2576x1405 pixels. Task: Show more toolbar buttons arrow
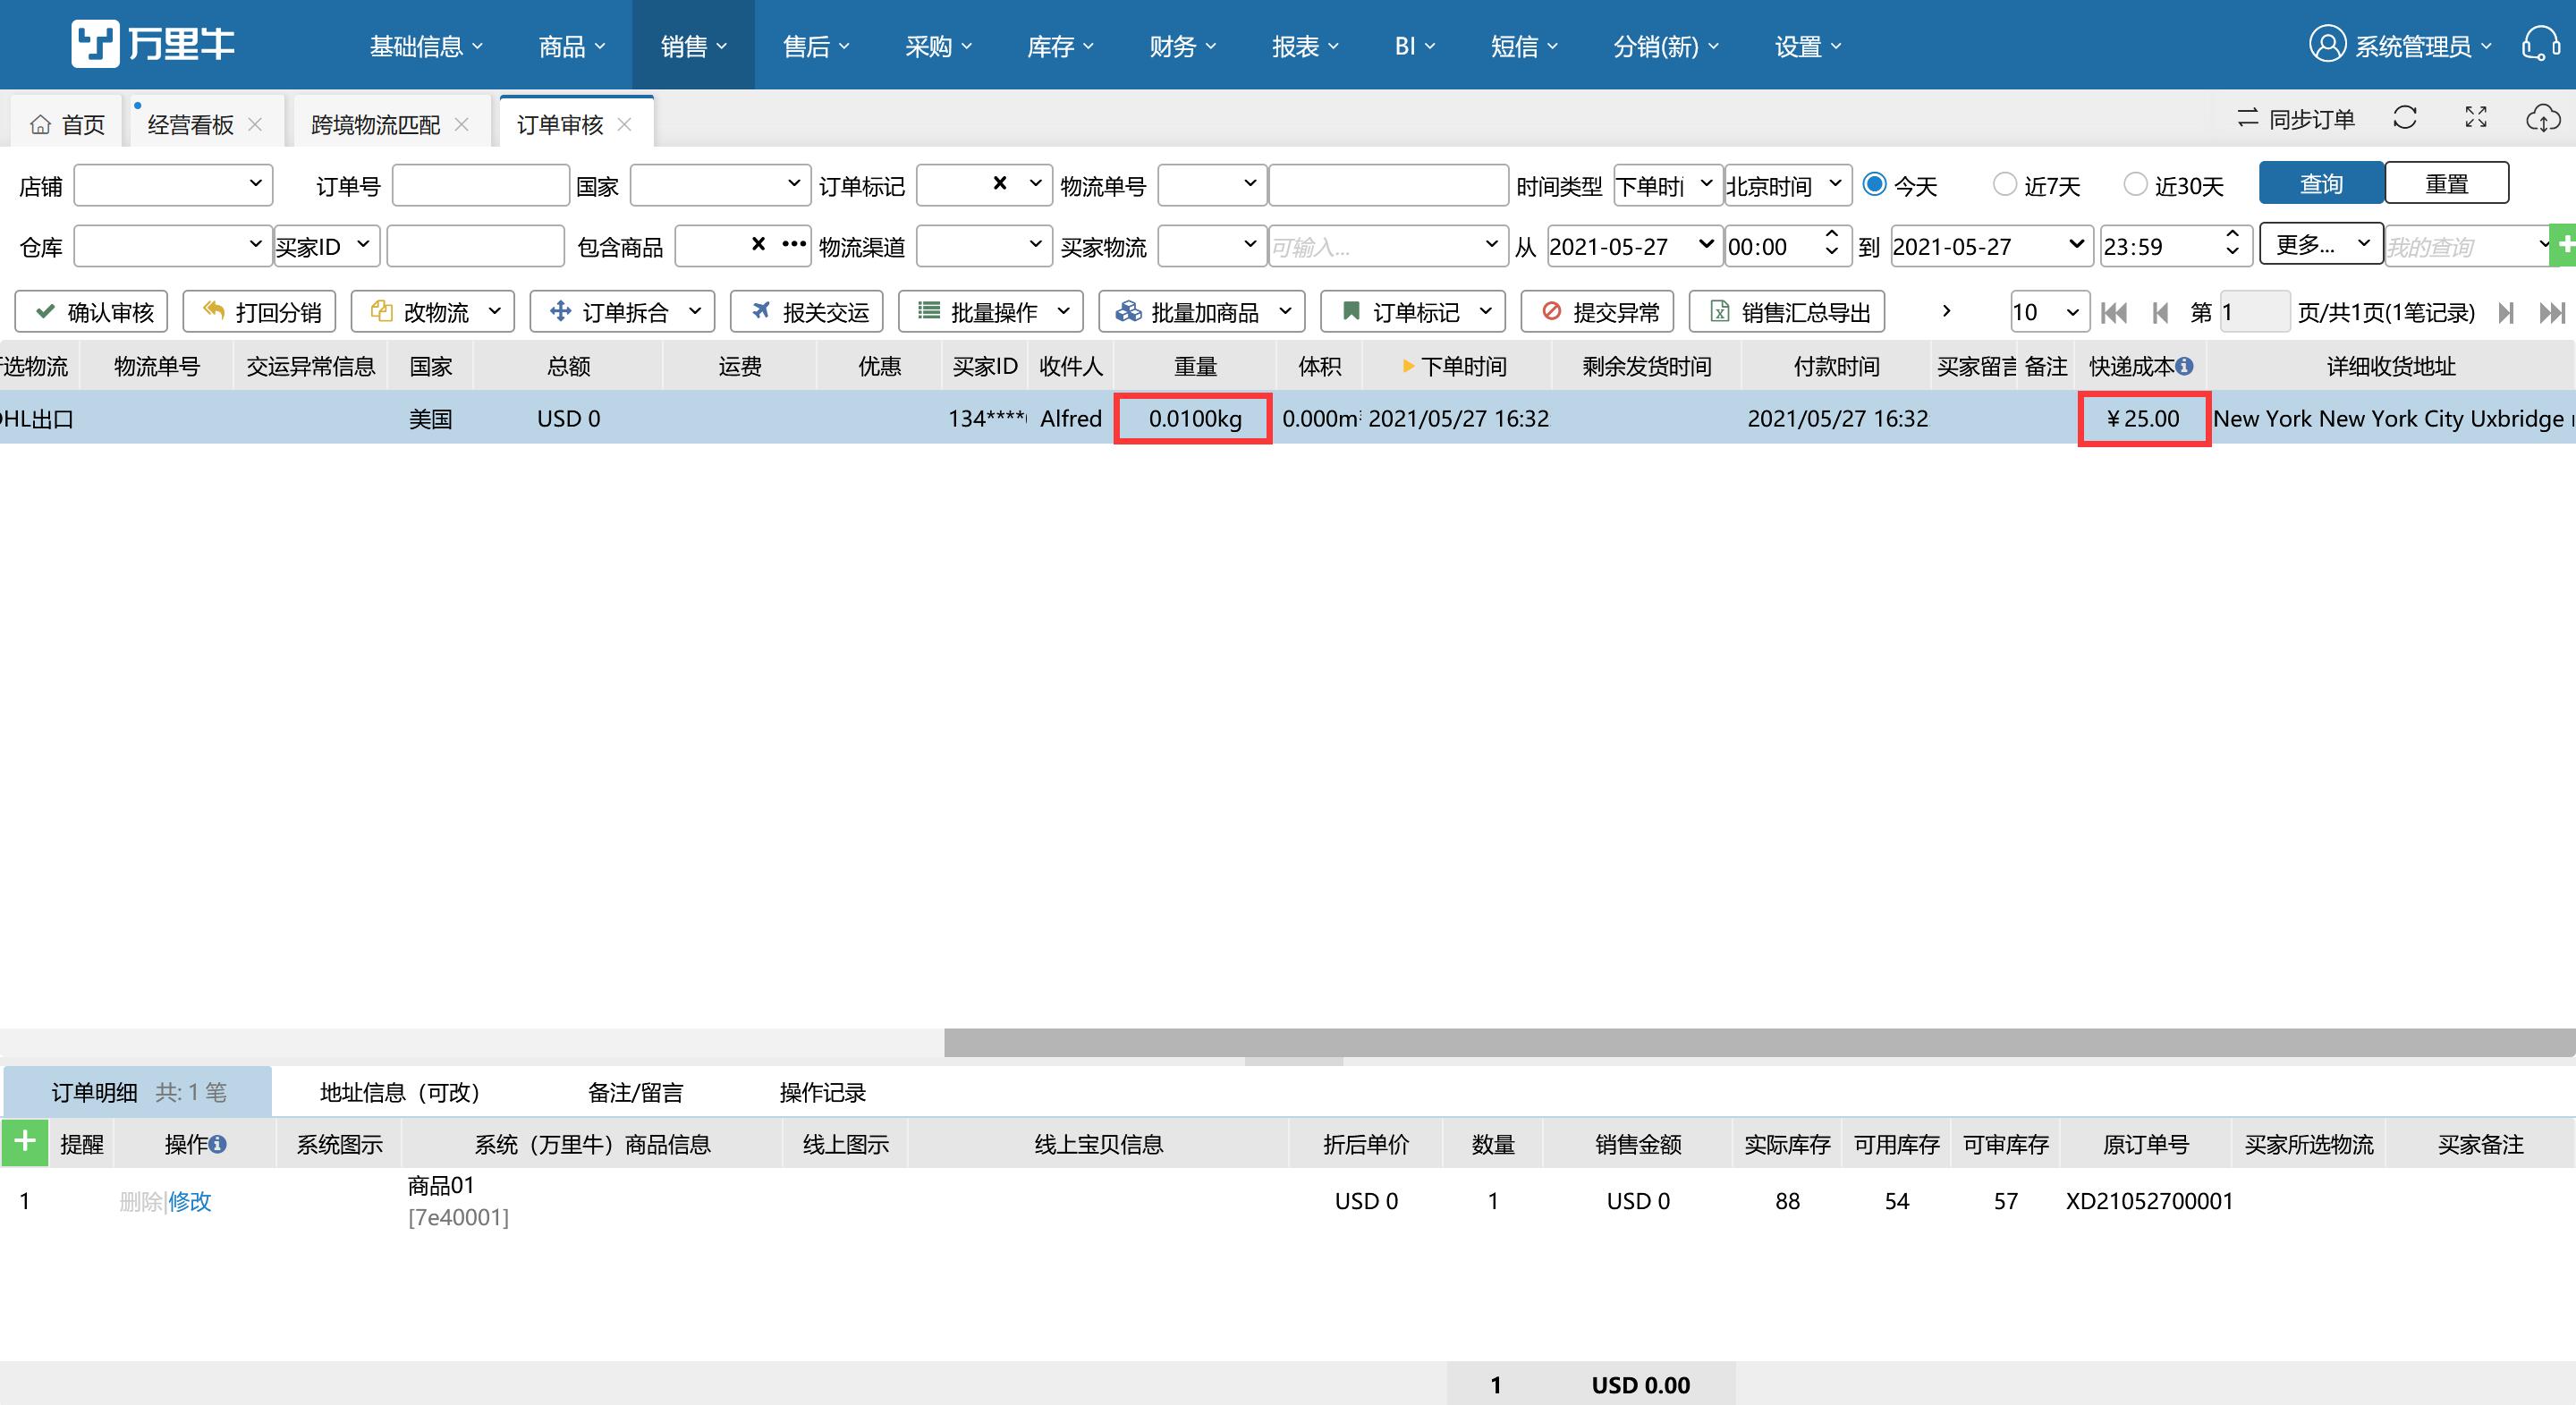point(1946,311)
